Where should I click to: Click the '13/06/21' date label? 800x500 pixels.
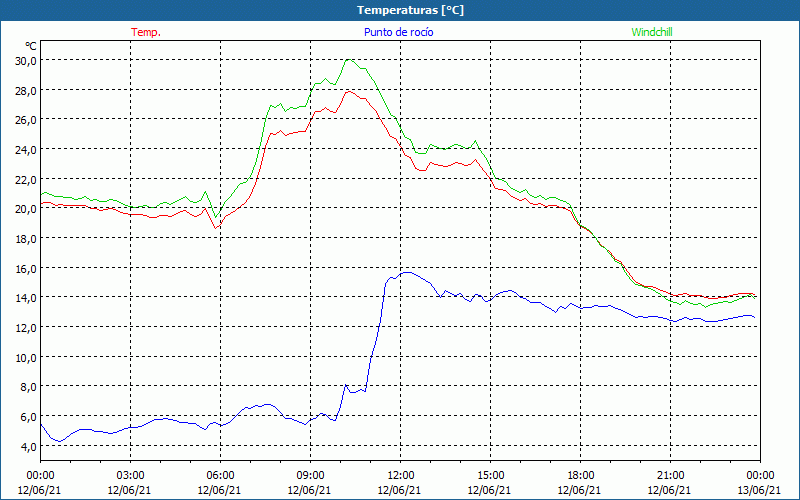[760, 490]
